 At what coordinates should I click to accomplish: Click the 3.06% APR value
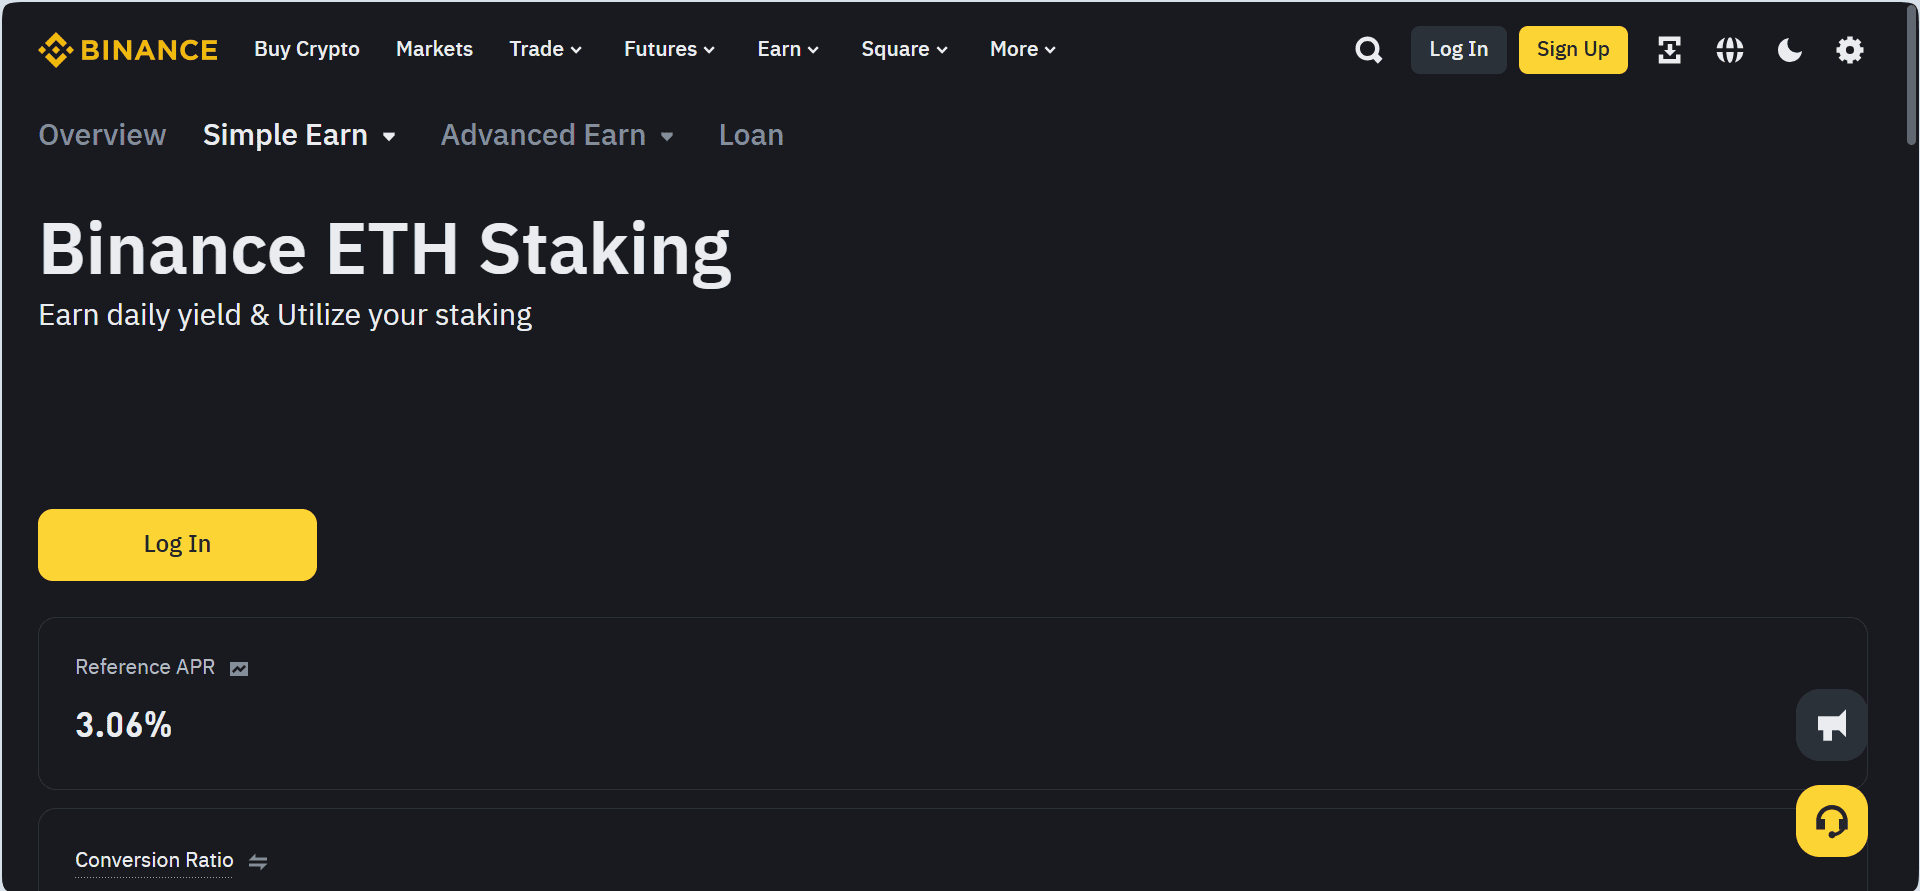point(124,725)
